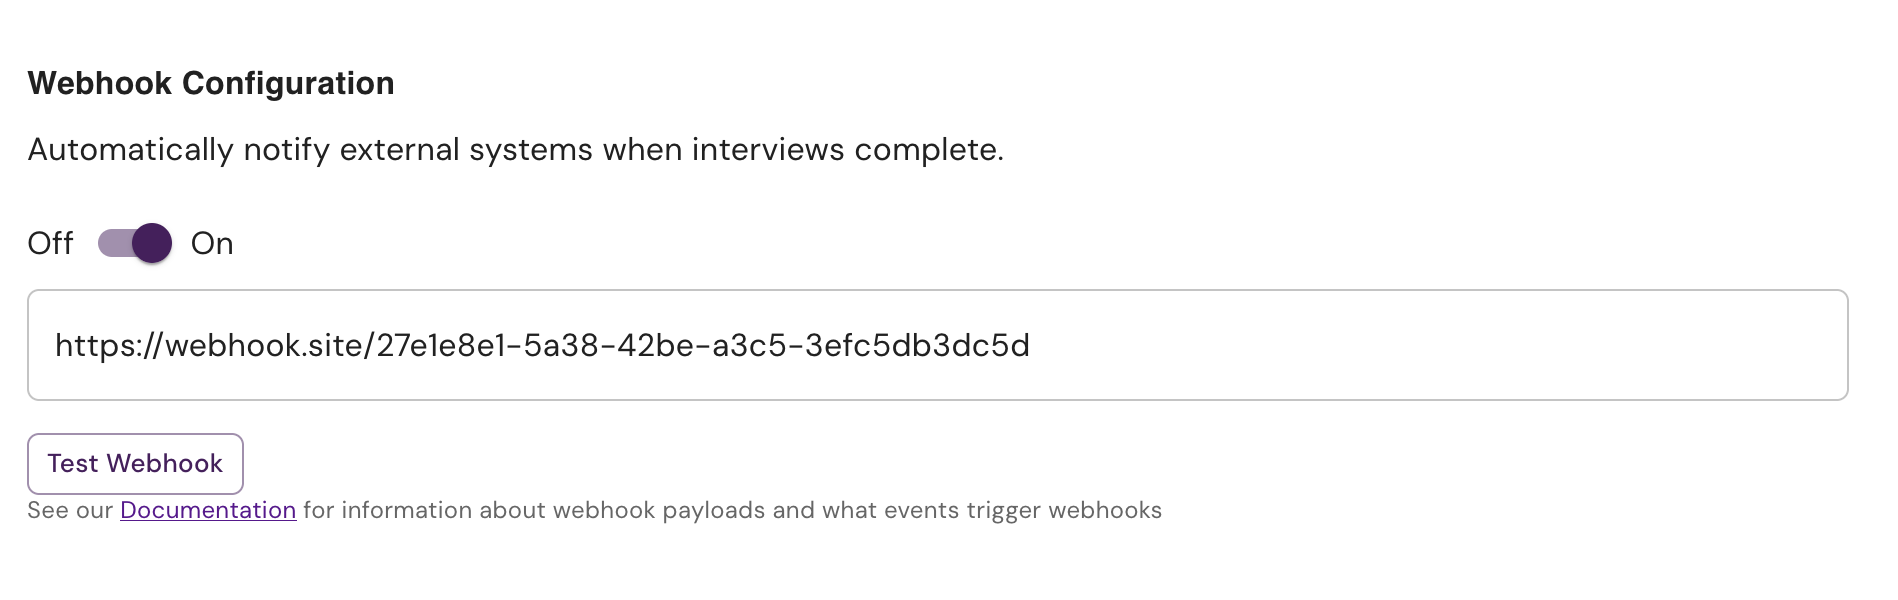The height and width of the screenshot is (600, 1898).
Task: Click the Test Webhook button
Action: 135,464
